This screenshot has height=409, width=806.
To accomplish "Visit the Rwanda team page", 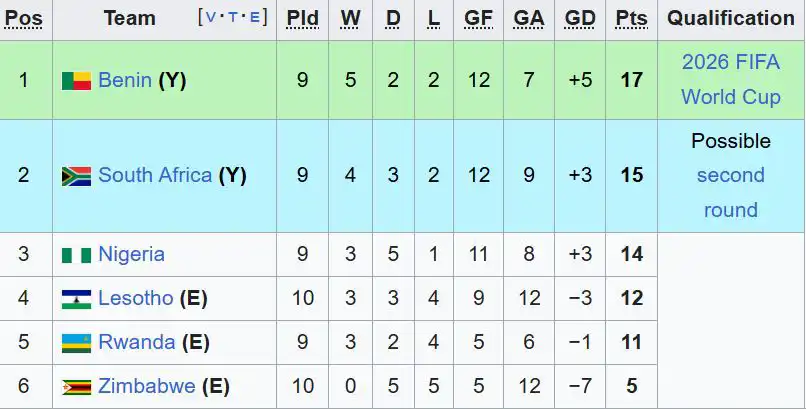I will [136, 342].
